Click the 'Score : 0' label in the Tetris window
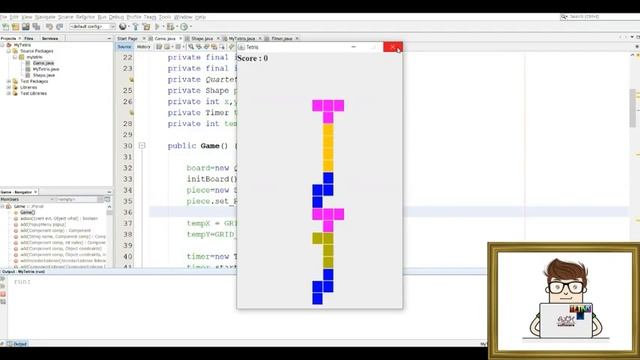 [x=253, y=58]
